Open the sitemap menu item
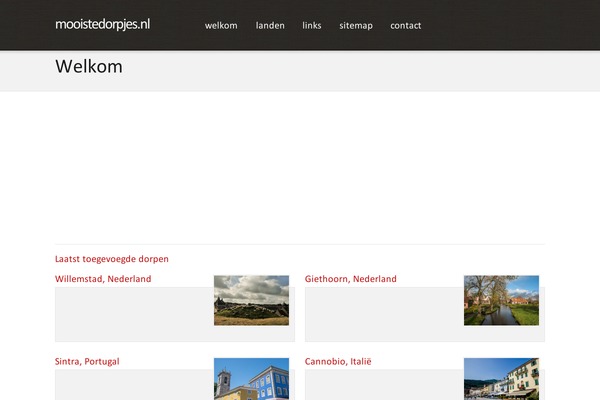Viewport: 600px width, 400px height. tap(356, 26)
